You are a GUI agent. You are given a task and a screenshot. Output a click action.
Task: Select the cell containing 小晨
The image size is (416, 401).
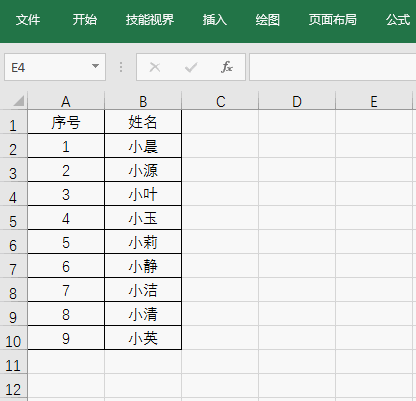coord(143,146)
